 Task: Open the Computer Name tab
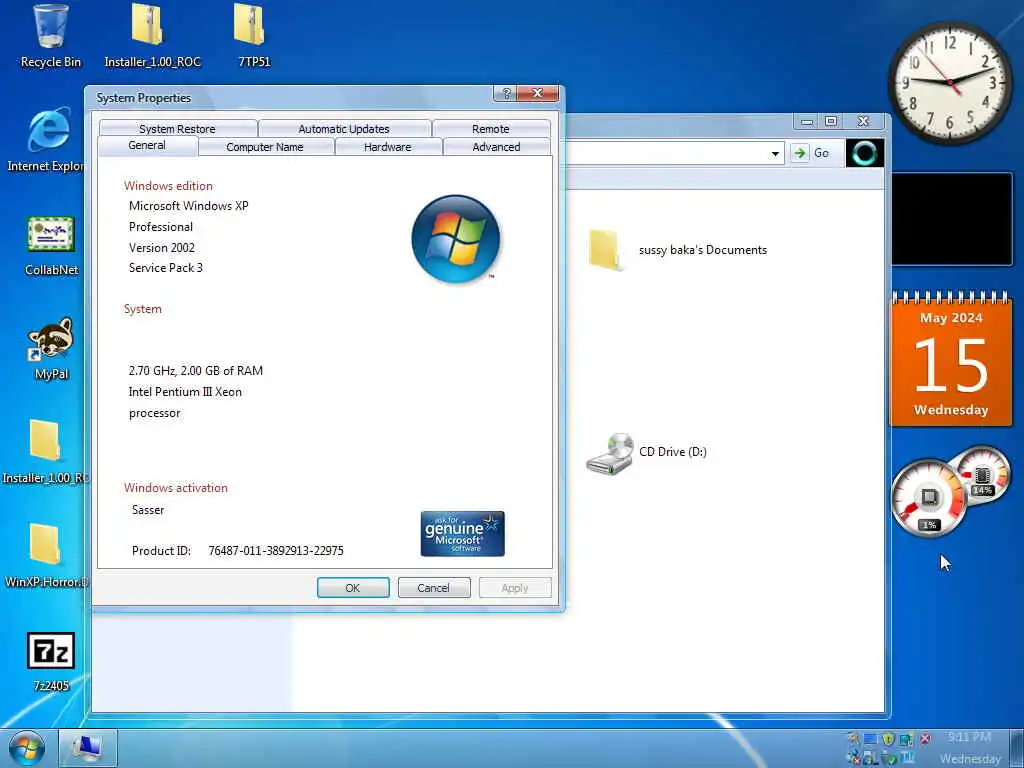(265, 147)
